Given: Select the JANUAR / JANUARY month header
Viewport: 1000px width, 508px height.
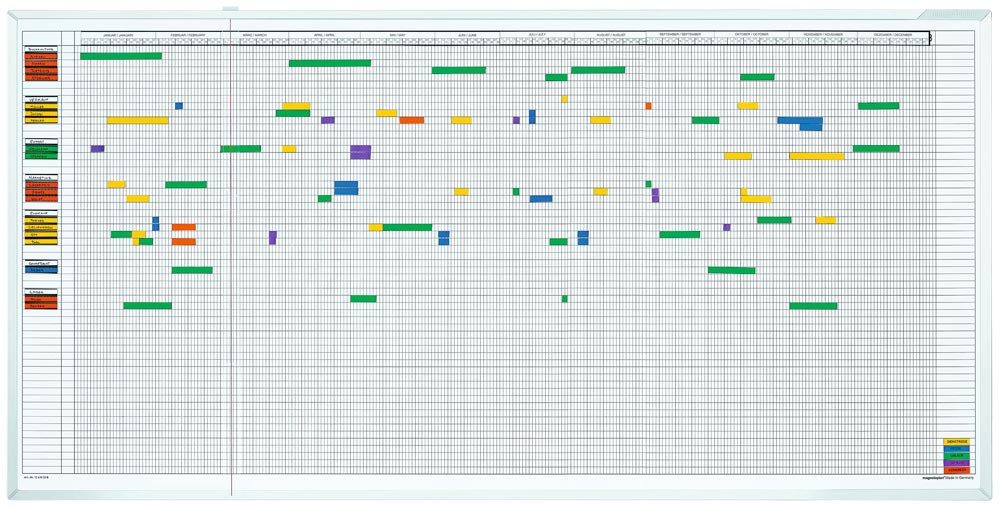Looking at the screenshot, I should pyautogui.click(x=118, y=34).
